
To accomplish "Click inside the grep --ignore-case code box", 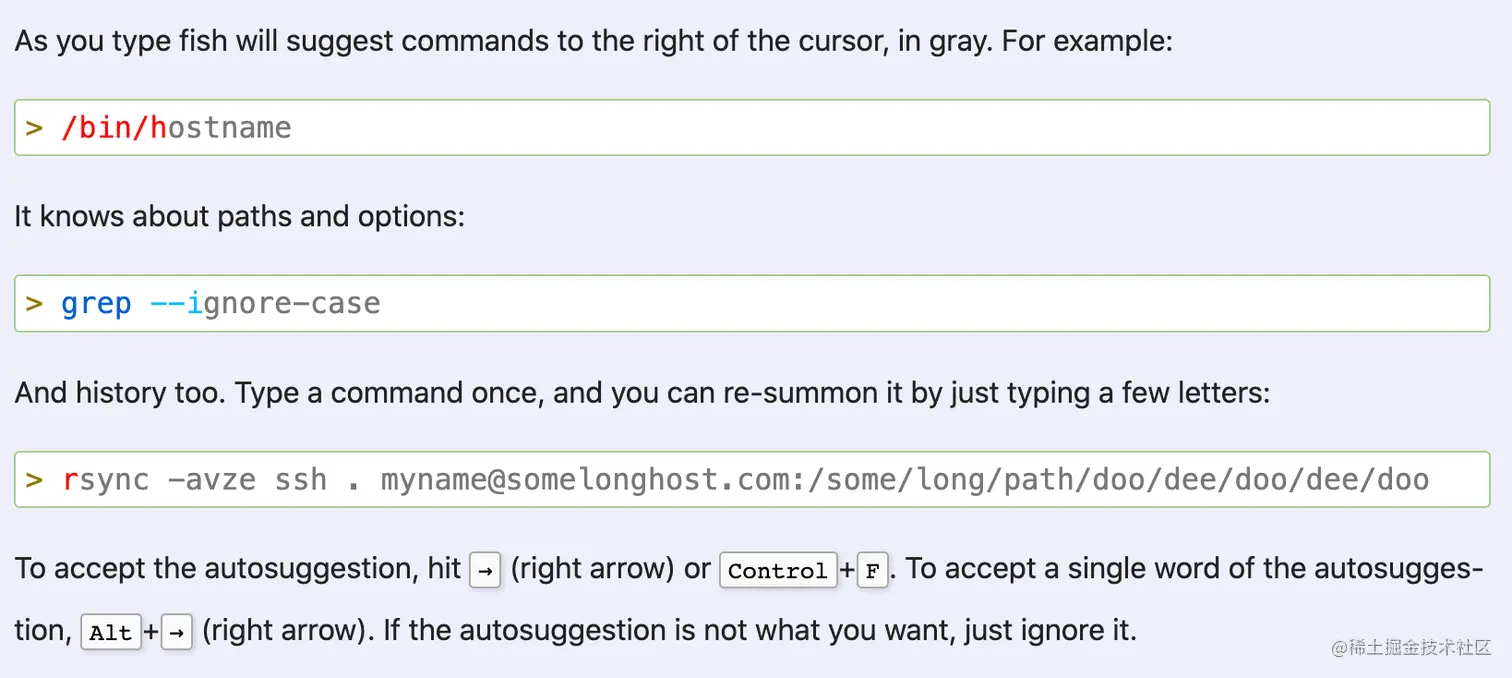I will pos(752,303).
